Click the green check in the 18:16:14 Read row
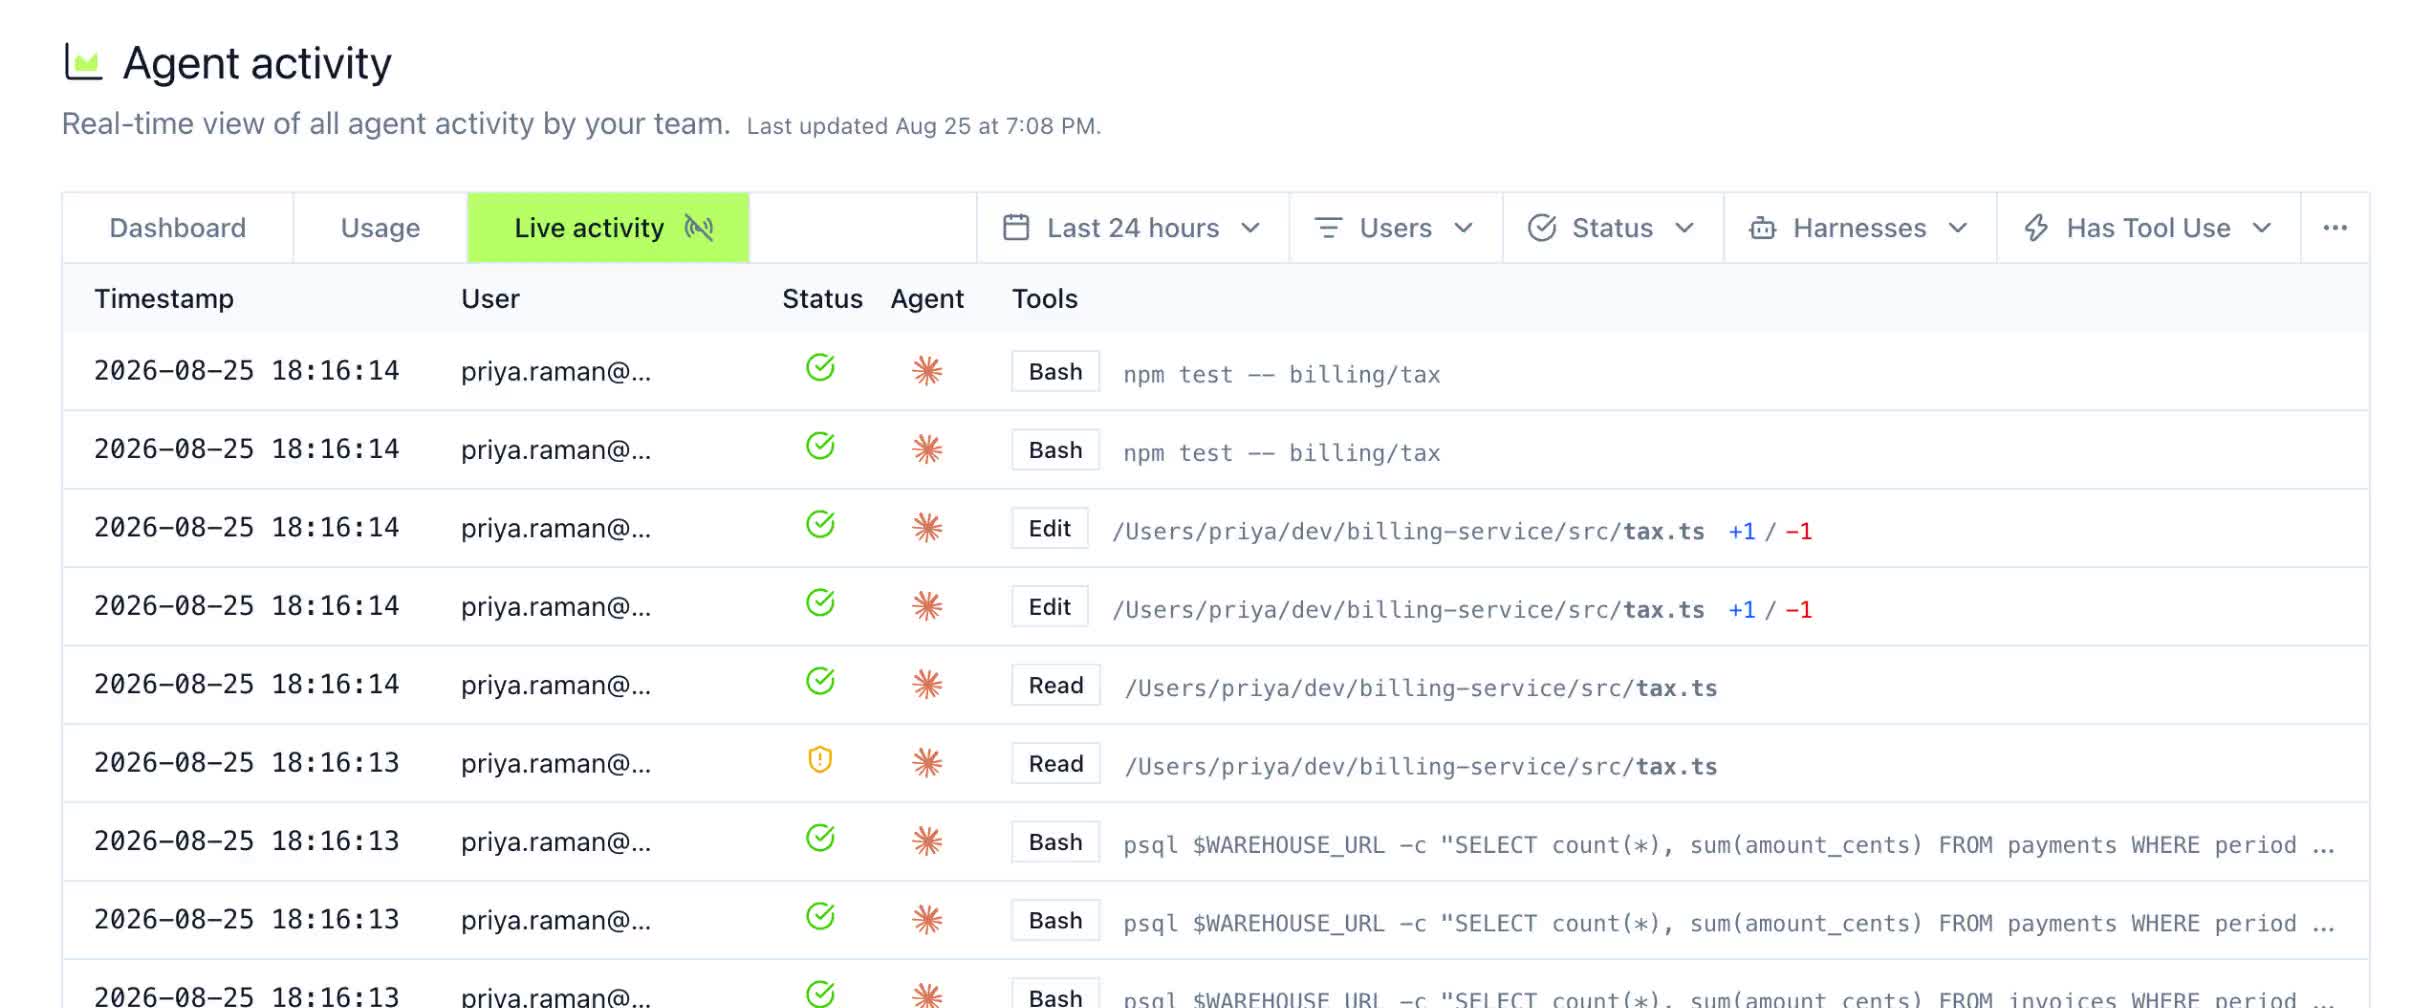The image size is (2432, 1008). point(820,682)
